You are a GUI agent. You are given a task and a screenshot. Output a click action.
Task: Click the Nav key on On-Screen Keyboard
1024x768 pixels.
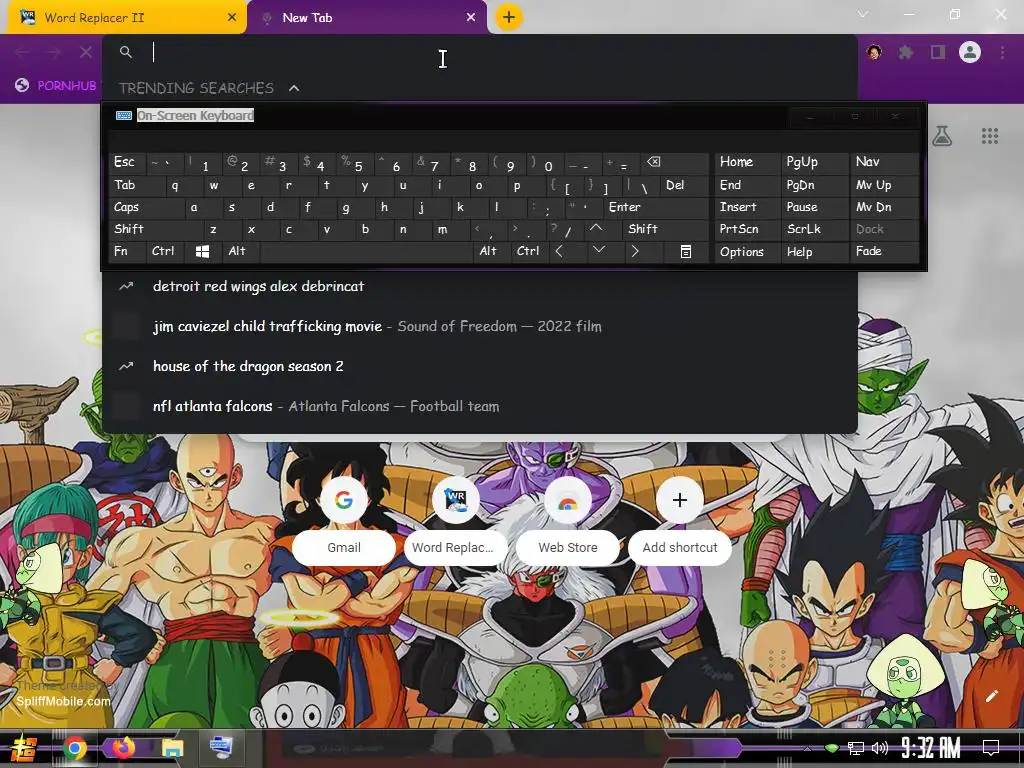(884, 162)
